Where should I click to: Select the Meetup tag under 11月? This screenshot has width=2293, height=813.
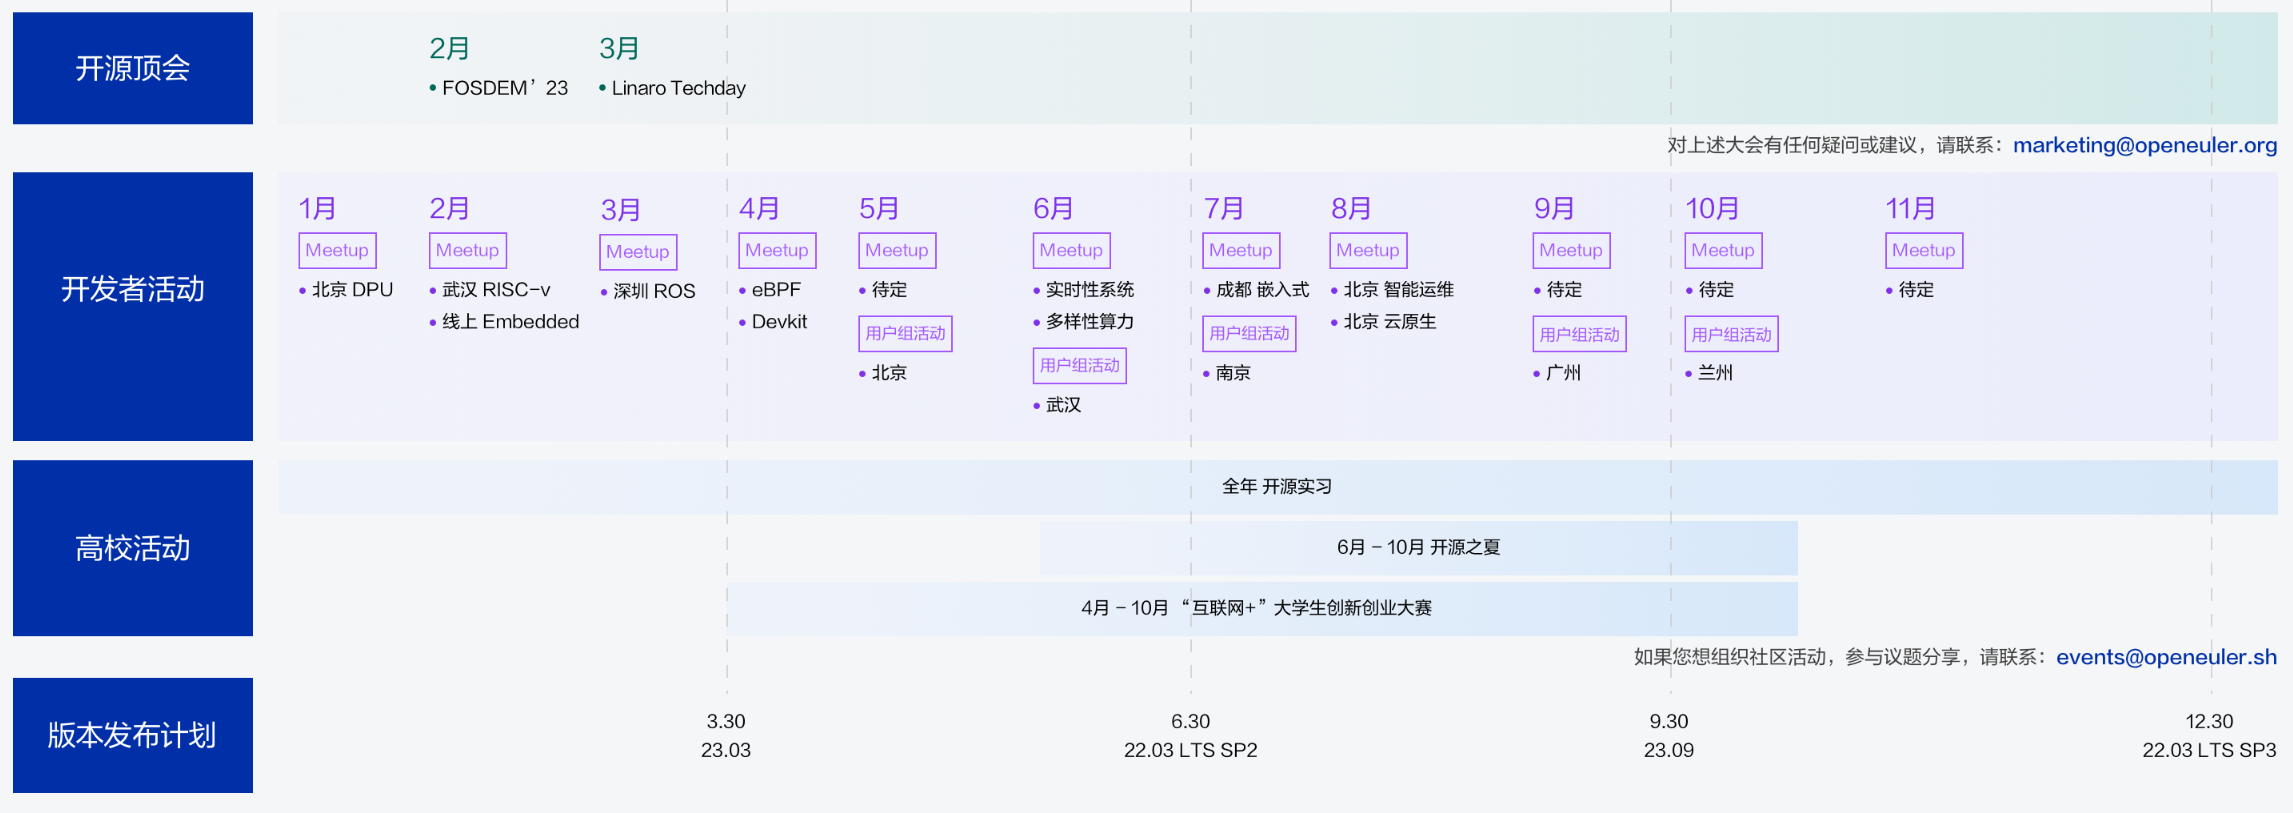(x=1923, y=250)
